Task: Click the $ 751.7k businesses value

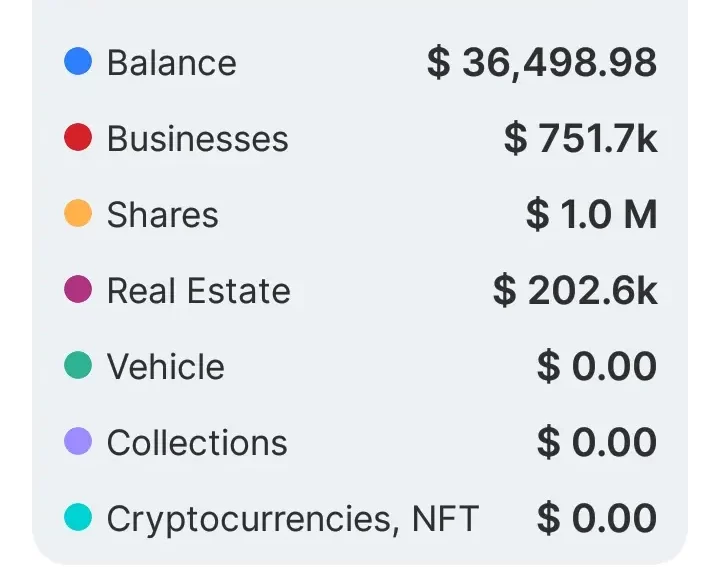Action: 580,139
